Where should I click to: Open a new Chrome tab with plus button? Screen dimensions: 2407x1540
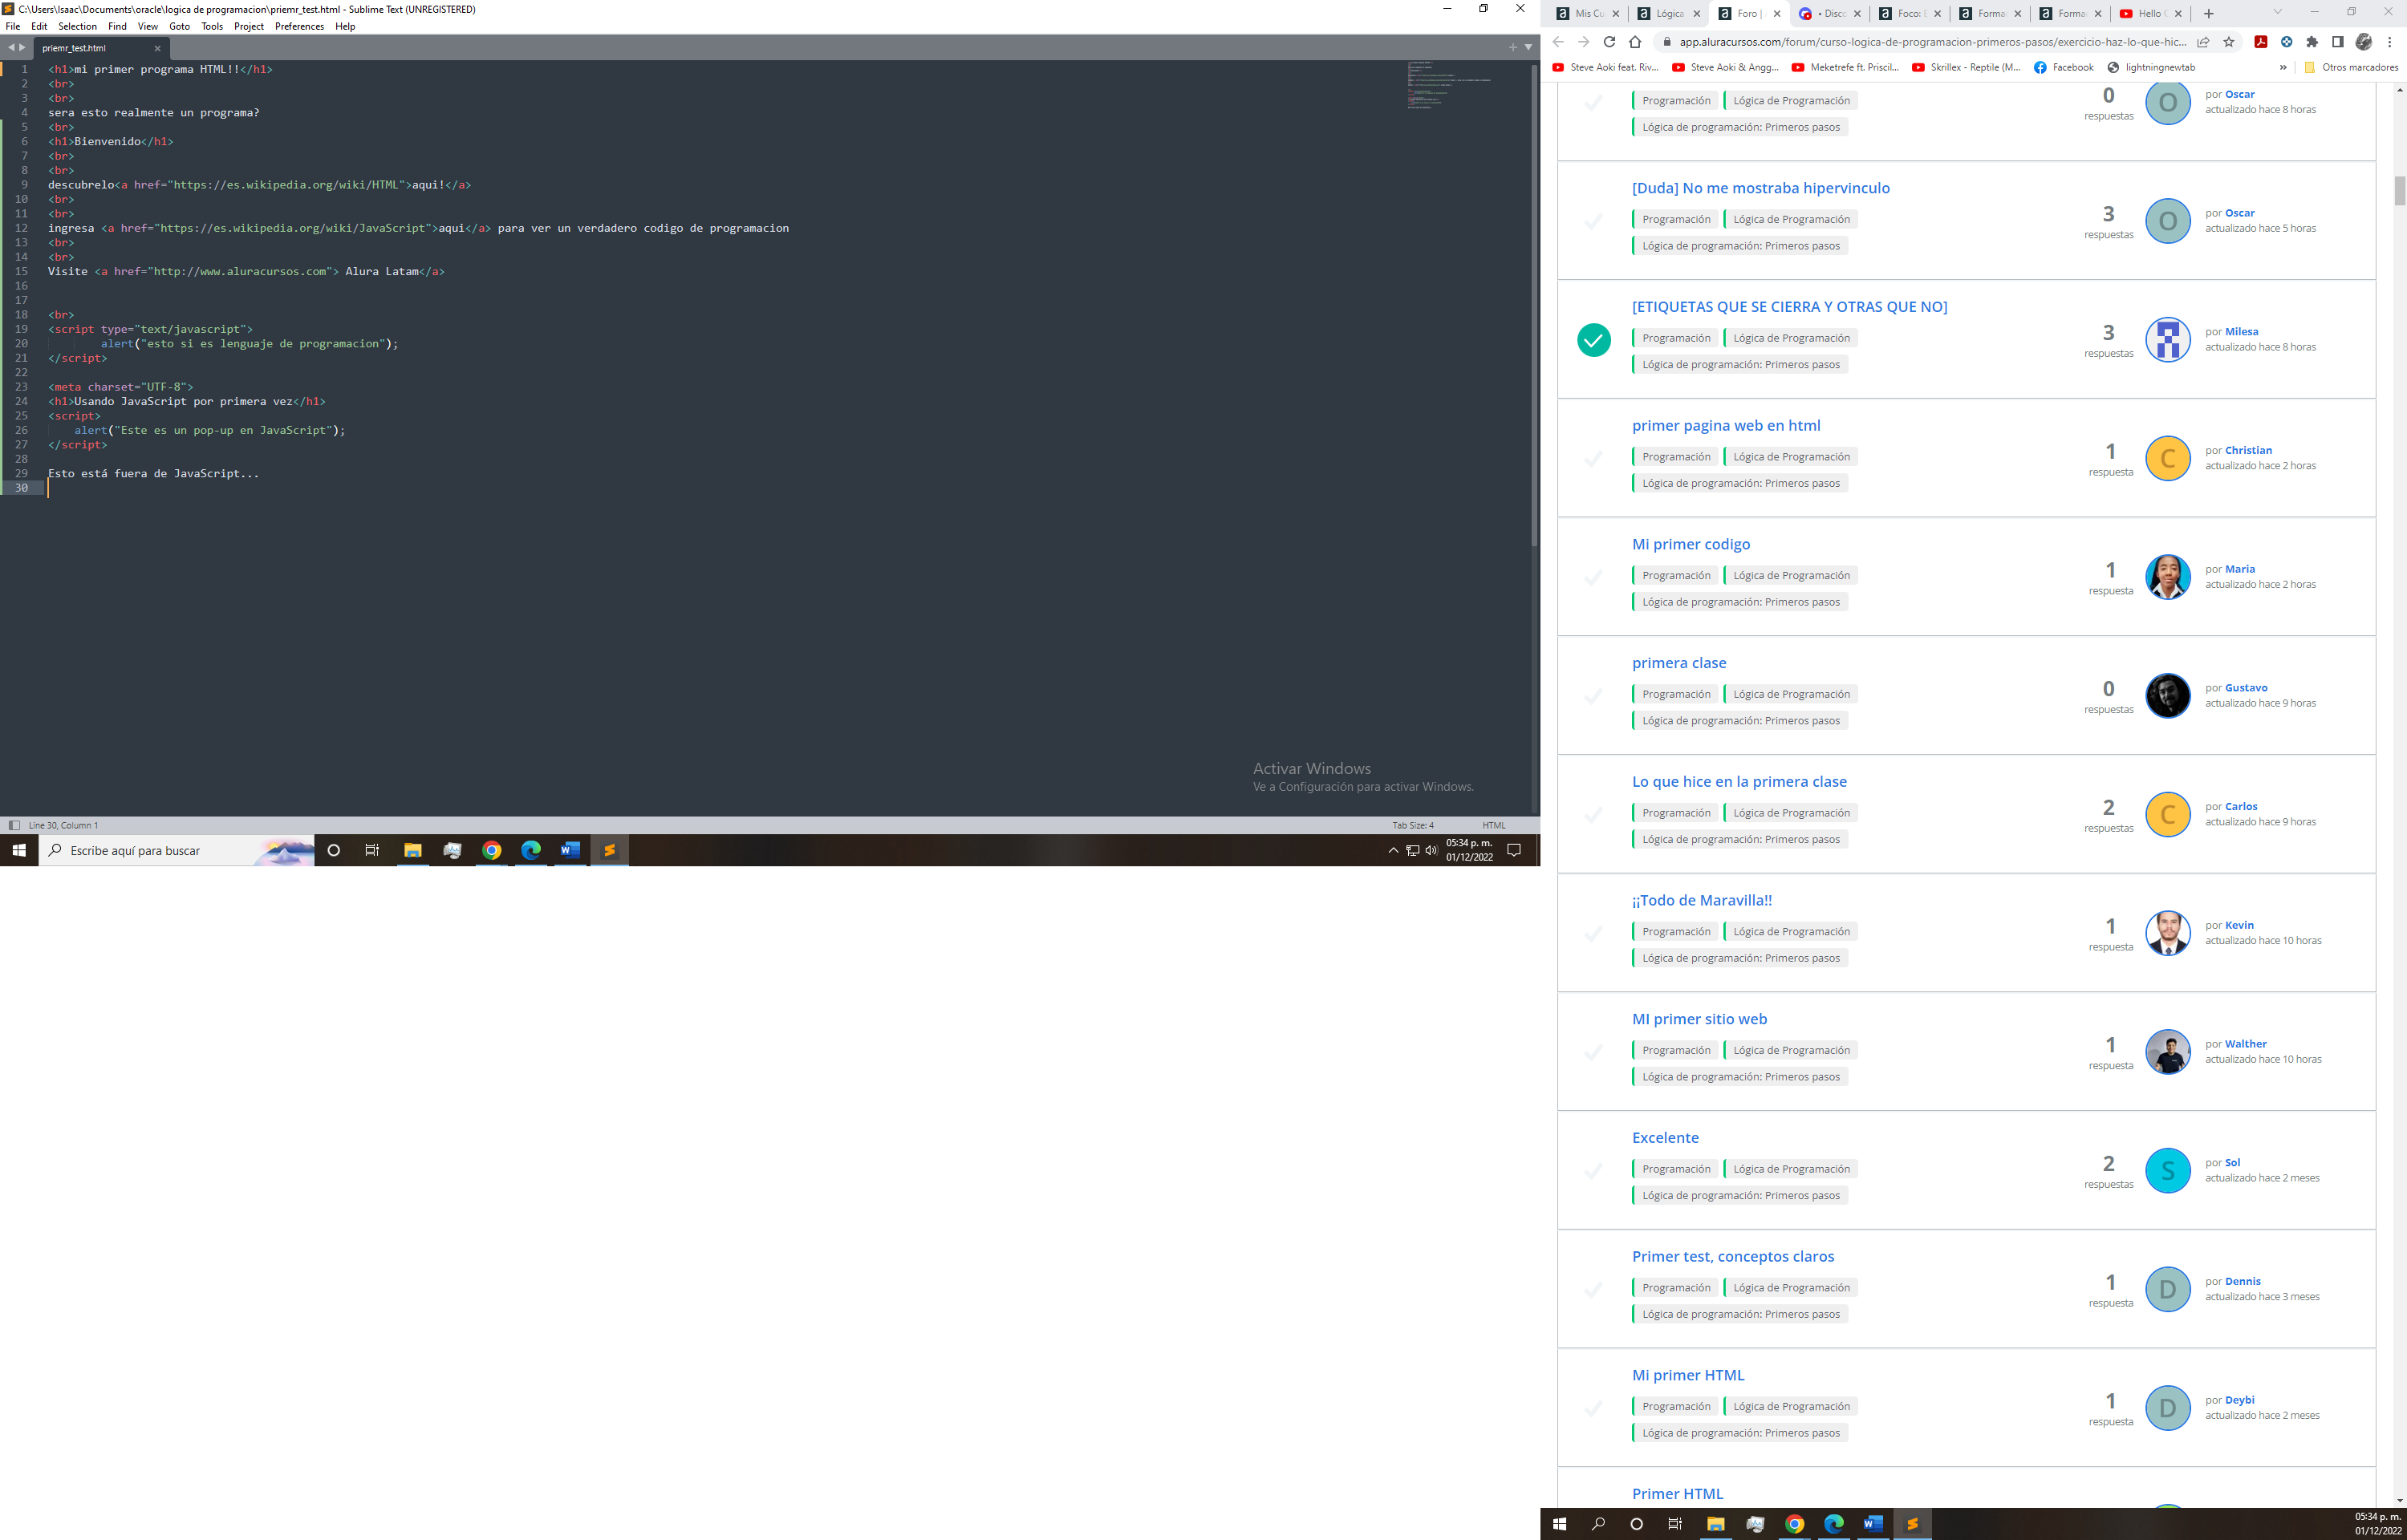click(x=2208, y=13)
